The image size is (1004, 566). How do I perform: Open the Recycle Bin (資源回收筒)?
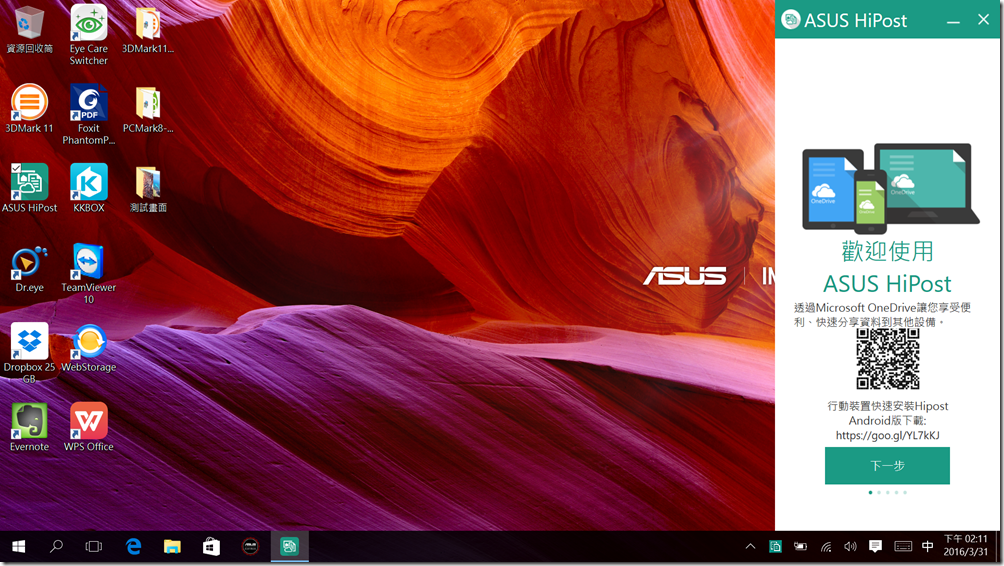pos(29,24)
